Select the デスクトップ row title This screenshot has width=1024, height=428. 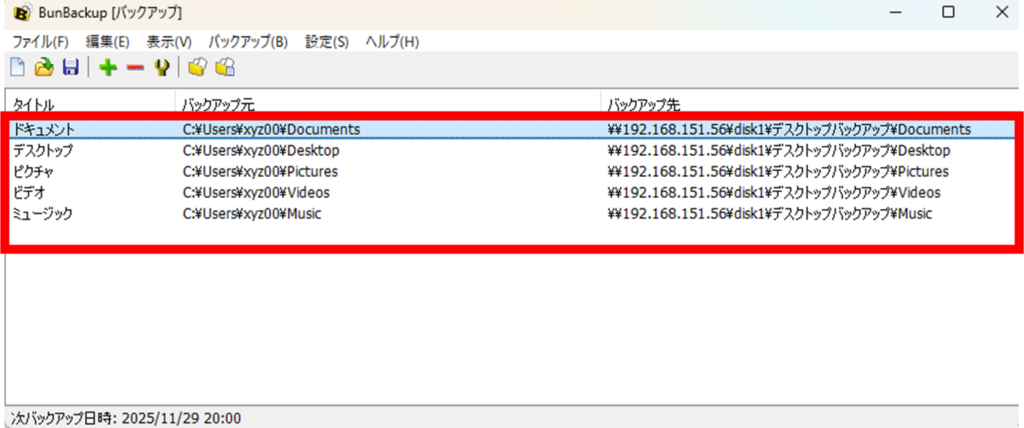(x=43, y=151)
